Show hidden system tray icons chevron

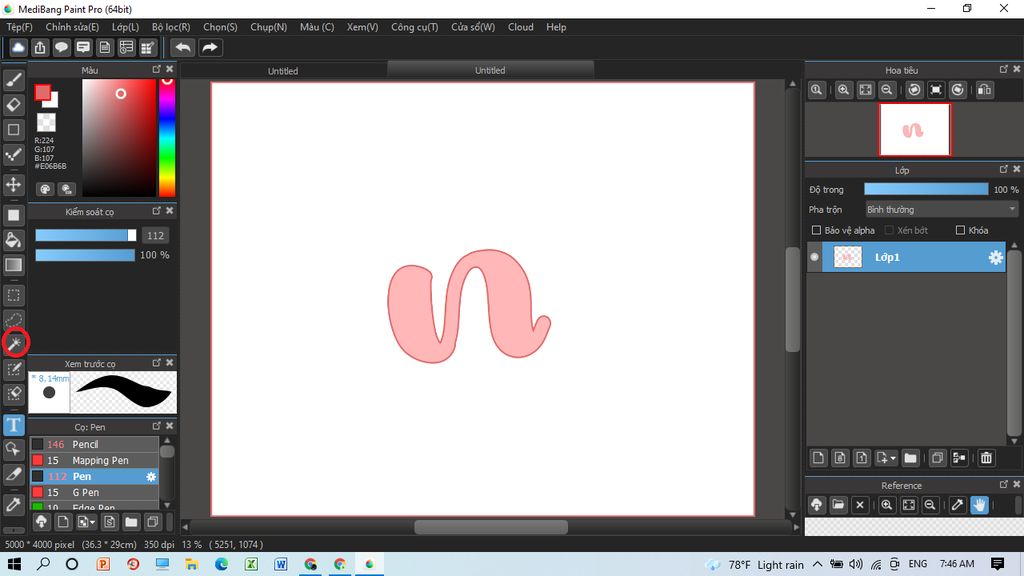[818, 564]
